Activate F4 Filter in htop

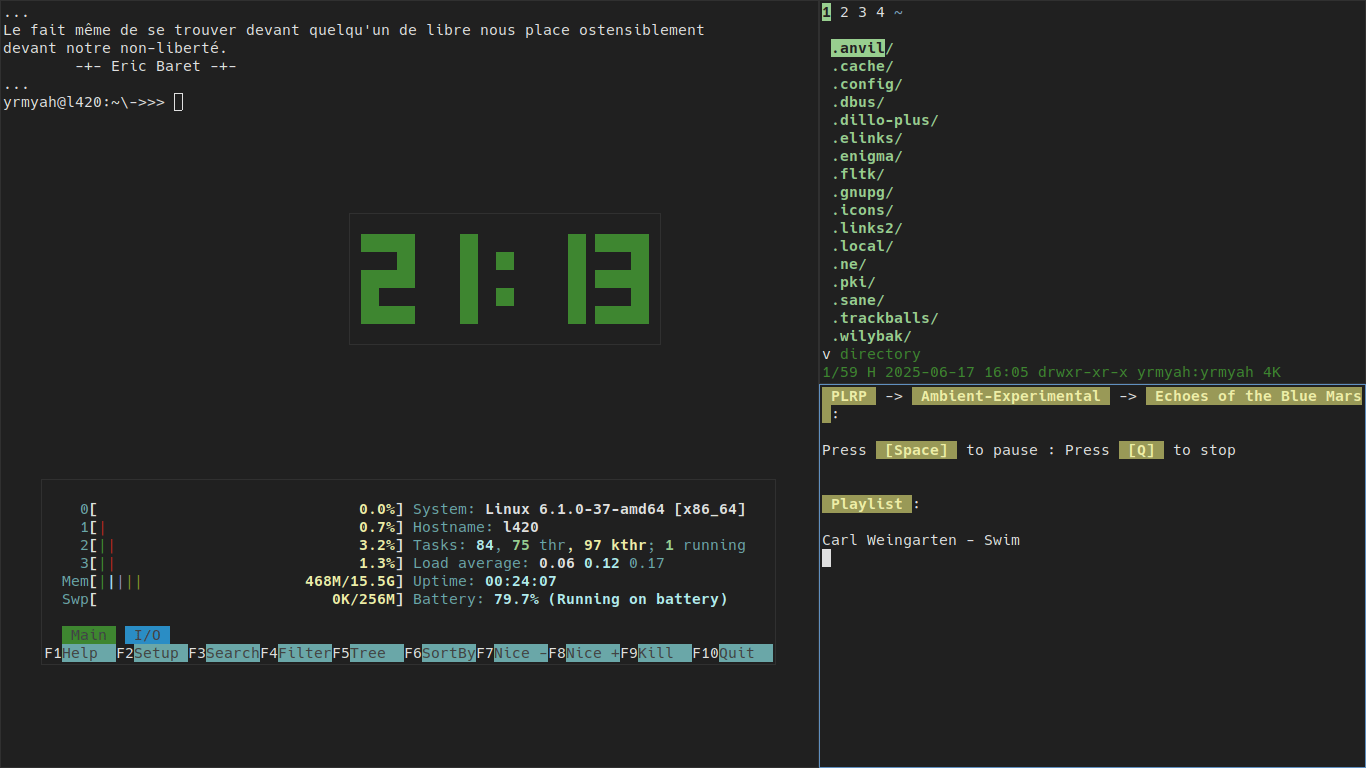point(297,653)
